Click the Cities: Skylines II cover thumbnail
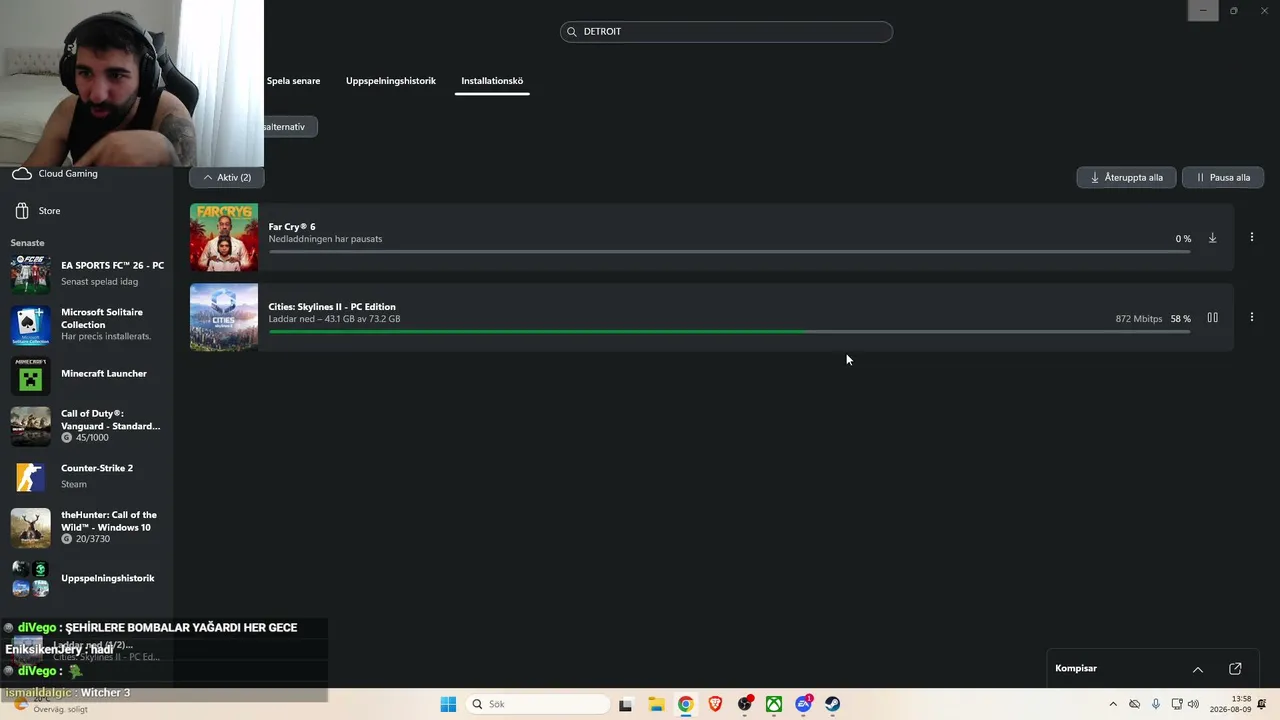Screen dimensions: 1280x720 coord(224,317)
